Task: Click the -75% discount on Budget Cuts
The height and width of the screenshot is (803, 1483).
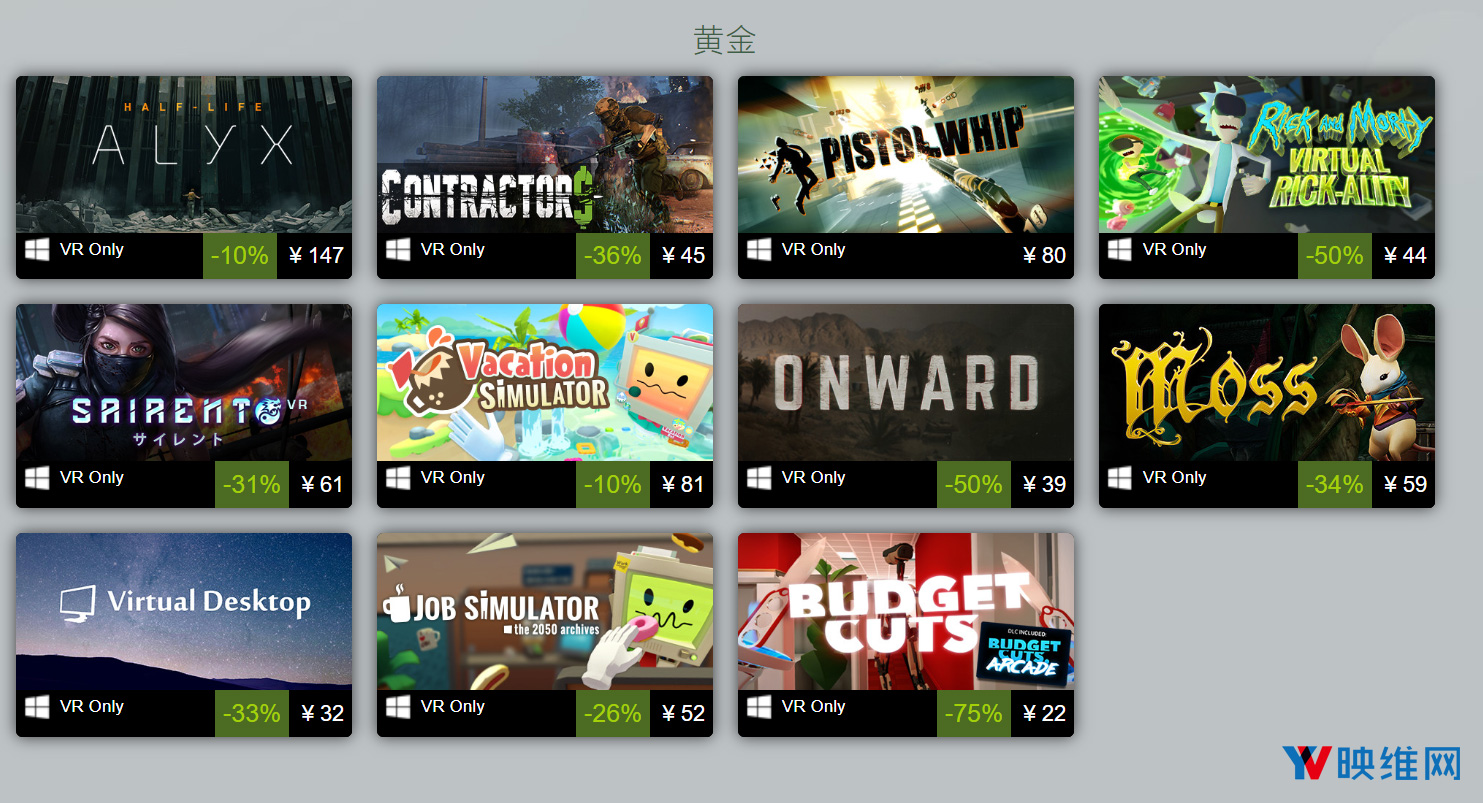Action: [x=974, y=713]
